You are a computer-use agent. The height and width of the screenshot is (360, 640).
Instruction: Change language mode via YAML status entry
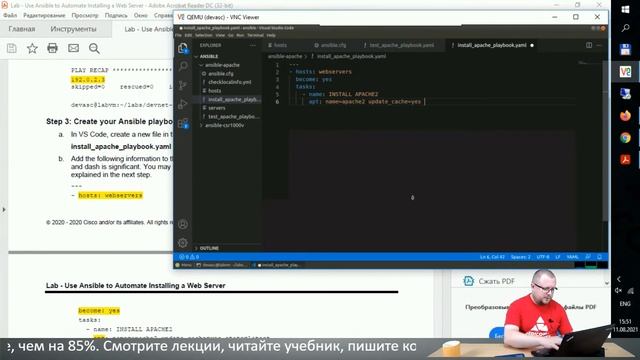point(573,257)
